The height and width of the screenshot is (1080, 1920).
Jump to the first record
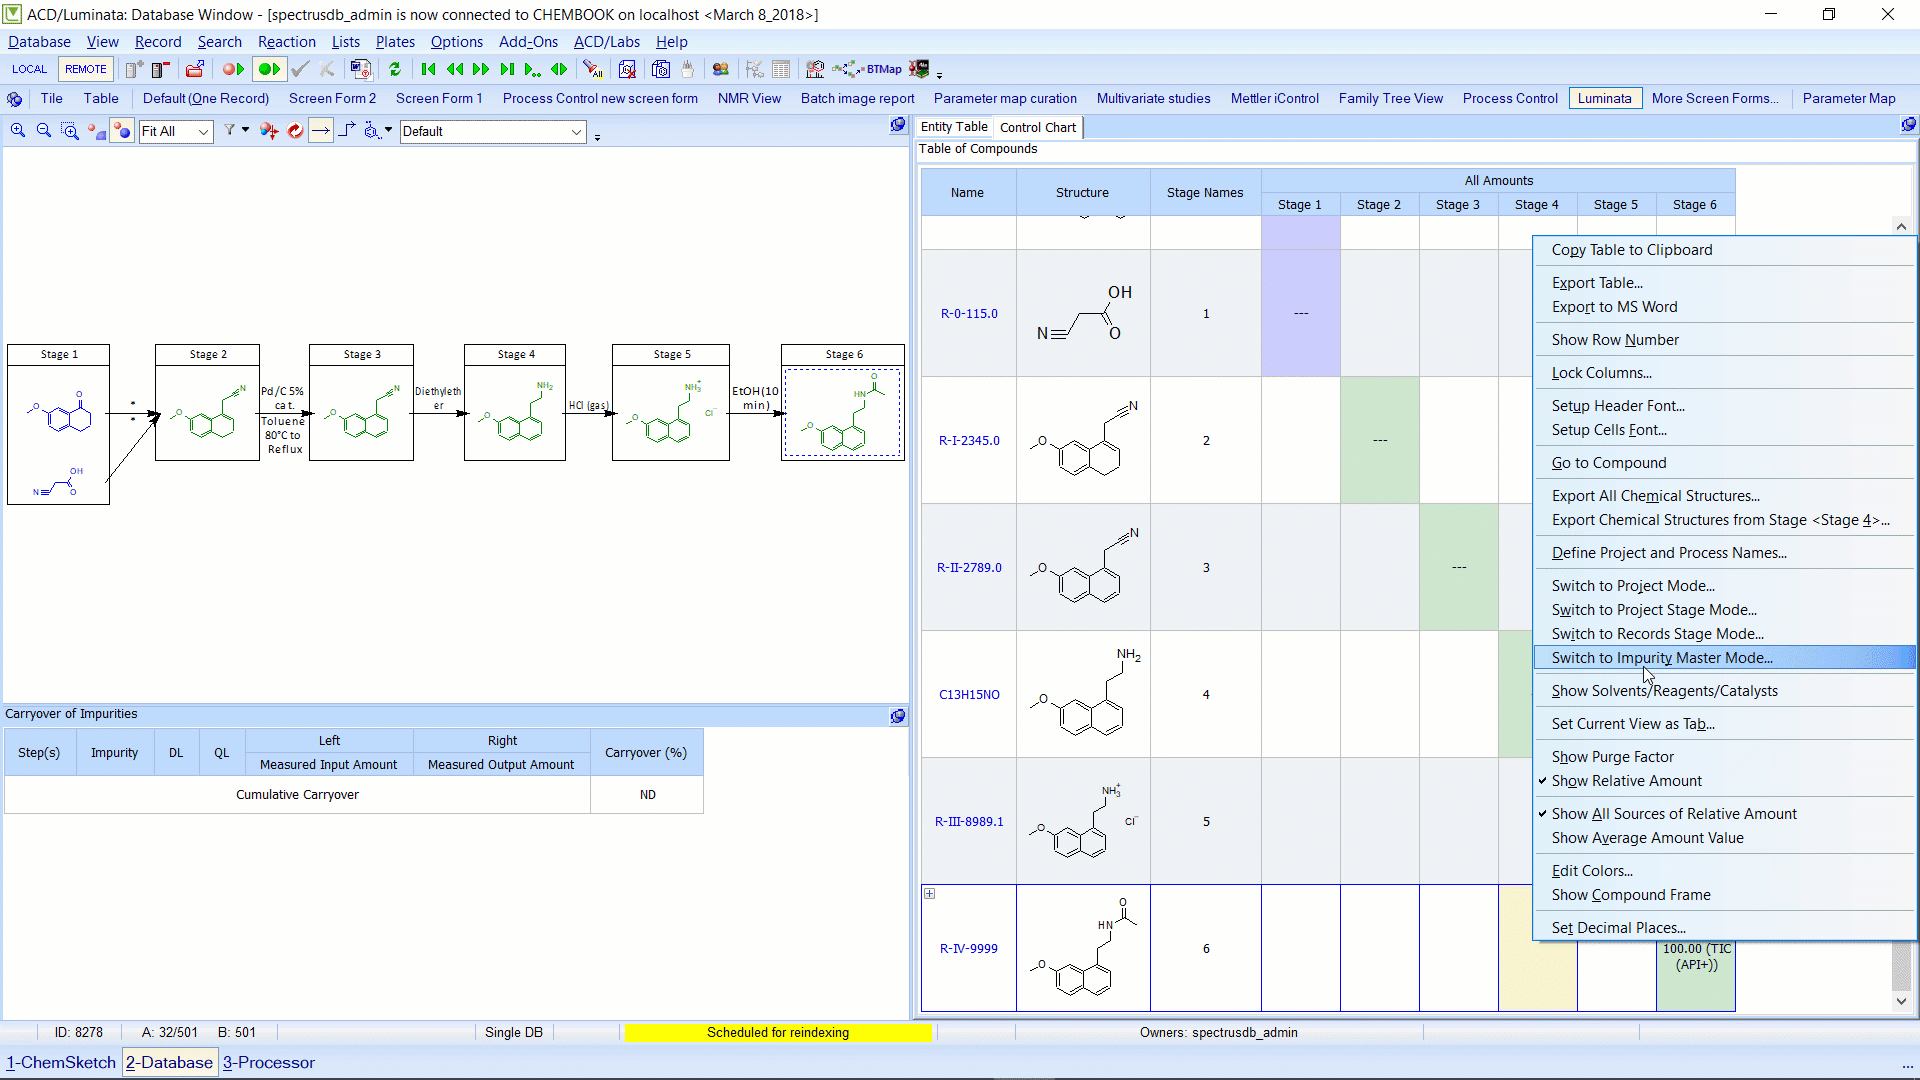pos(429,69)
